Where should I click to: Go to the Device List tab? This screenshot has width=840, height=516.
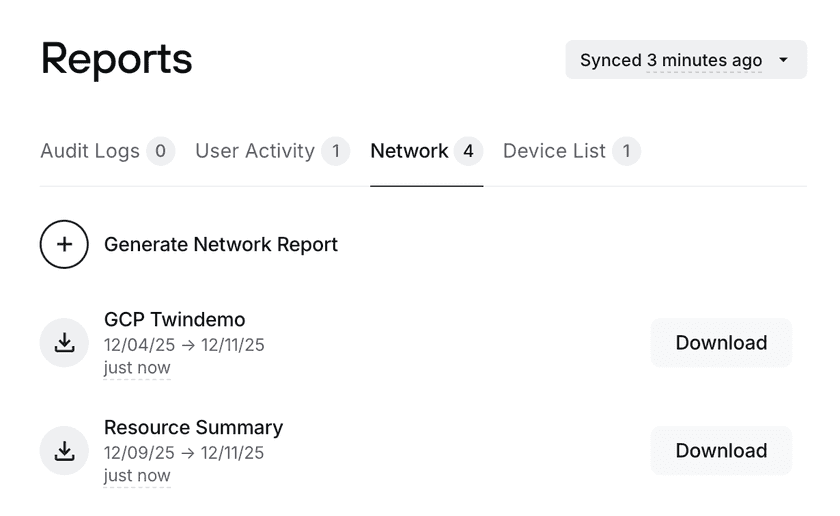(554, 151)
